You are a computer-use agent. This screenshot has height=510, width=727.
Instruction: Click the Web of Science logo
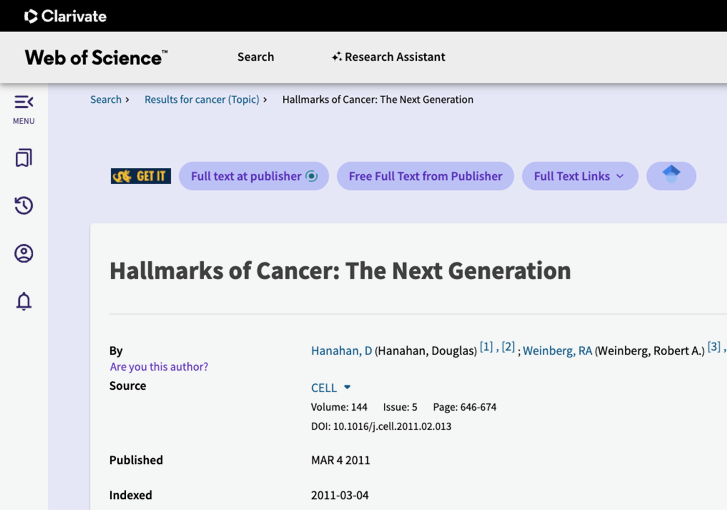[96, 57]
